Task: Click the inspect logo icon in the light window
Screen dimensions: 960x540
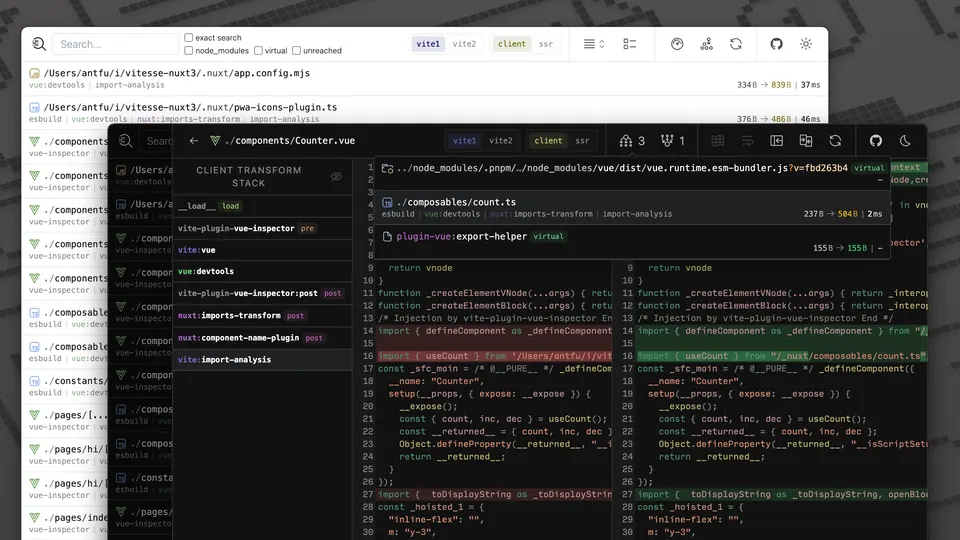Action: (x=39, y=44)
